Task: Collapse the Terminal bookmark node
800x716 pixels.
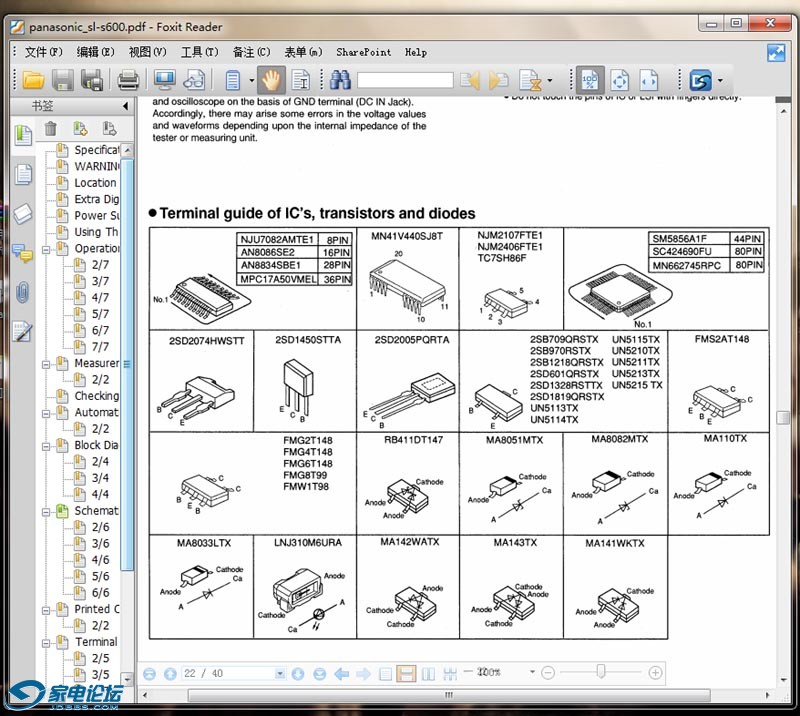Action: tap(46, 643)
